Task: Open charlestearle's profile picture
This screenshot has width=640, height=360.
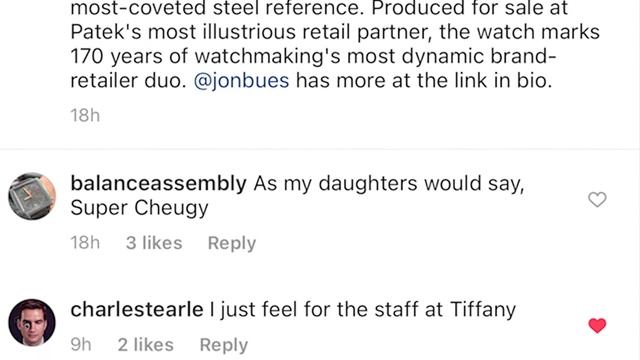Action: tap(32, 322)
